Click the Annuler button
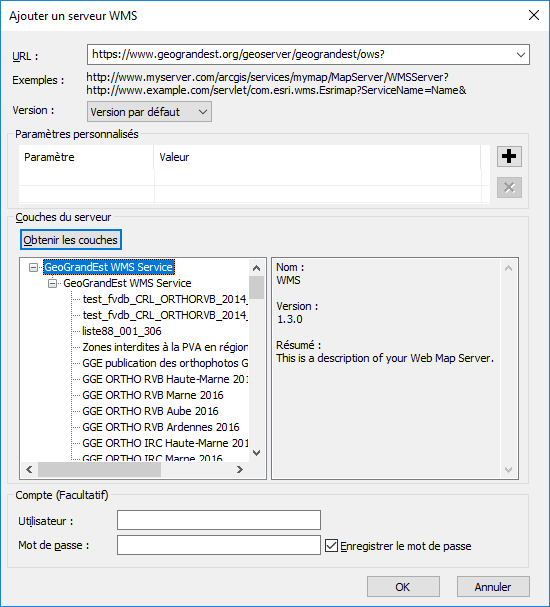Image resolution: width=550 pixels, height=607 pixels. pyautogui.click(x=493, y=587)
